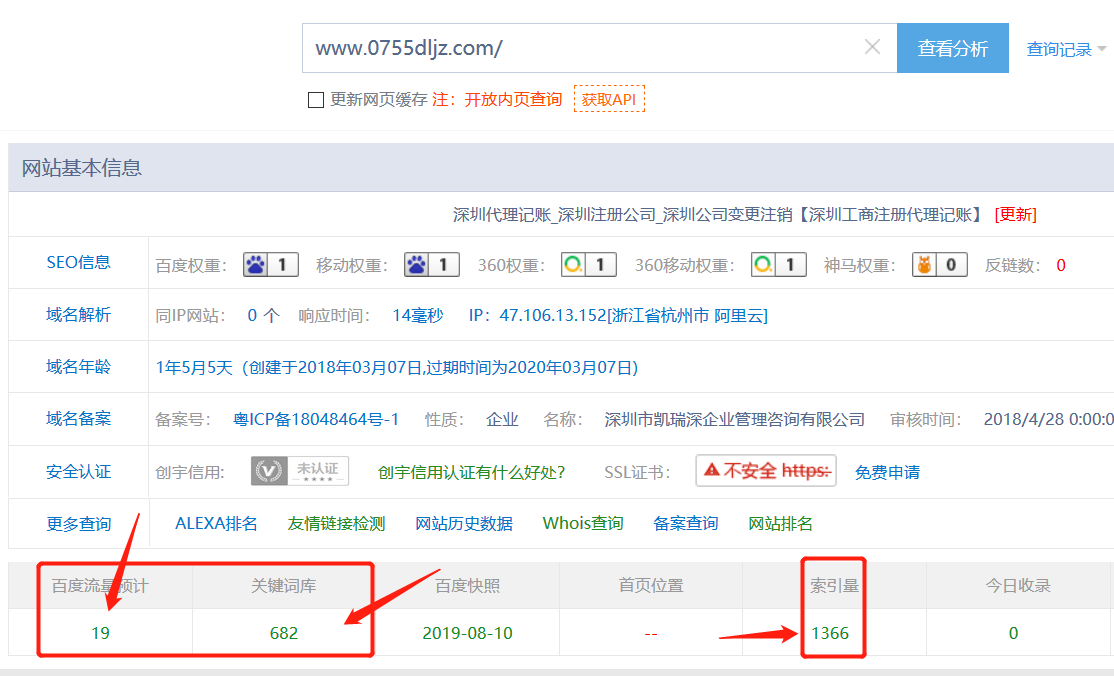Image resolution: width=1114 pixels, height=676 pixels.
Task: Click the company name 深圳市凯瑞深企业管理咨询有限公司
Action: (735, 419)
